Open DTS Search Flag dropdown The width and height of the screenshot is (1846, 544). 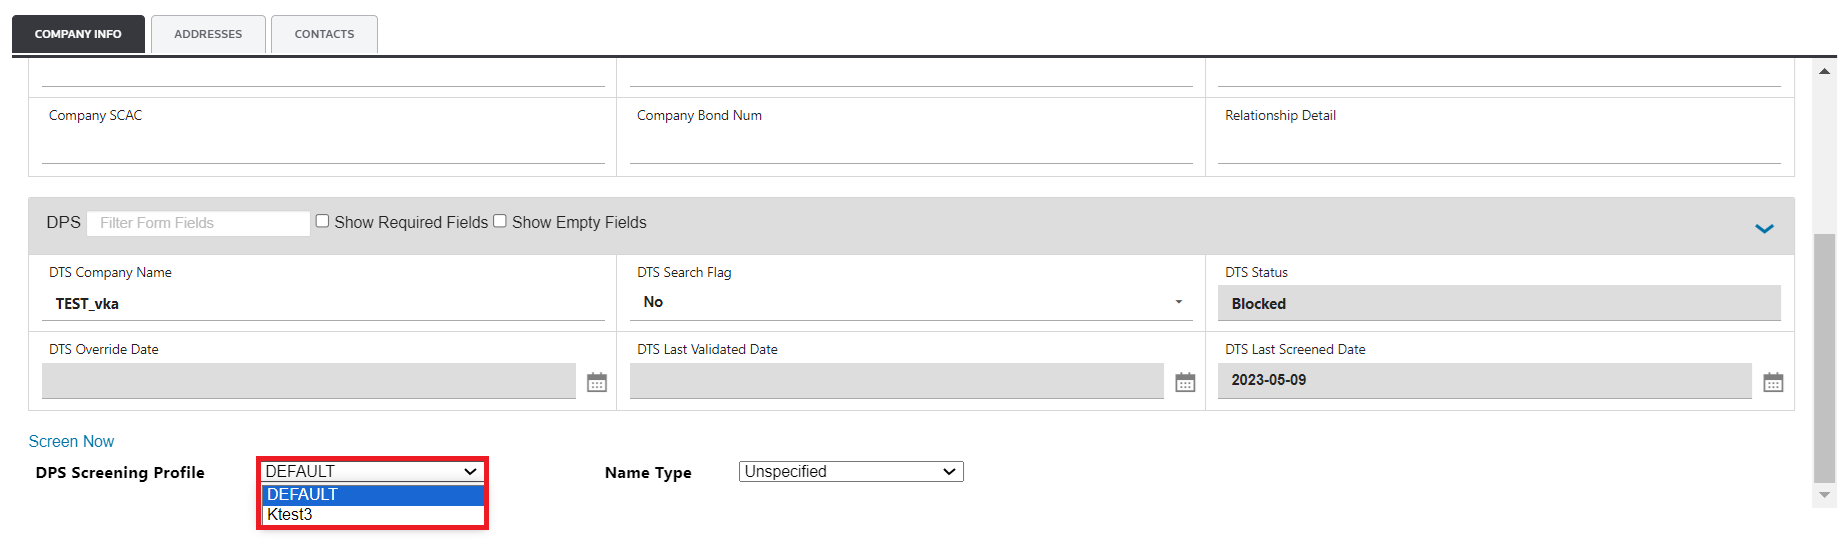click(x=910, y=302)
